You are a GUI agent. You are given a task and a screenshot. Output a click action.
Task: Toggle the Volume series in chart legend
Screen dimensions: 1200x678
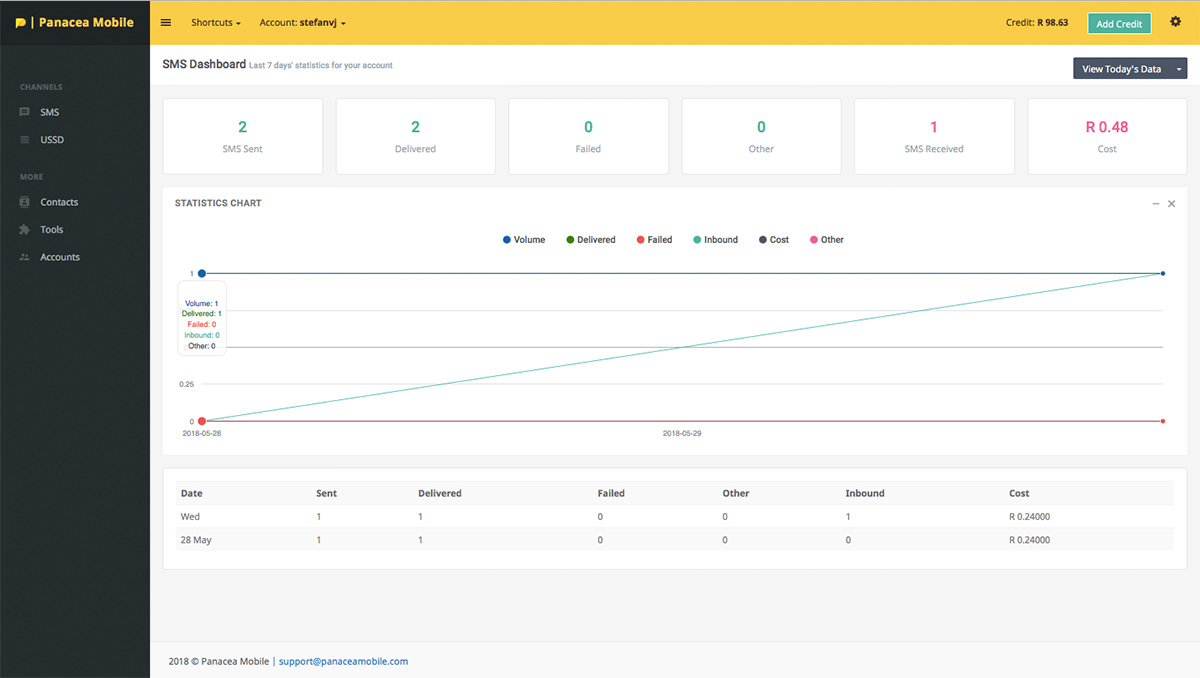click(524, 240)
